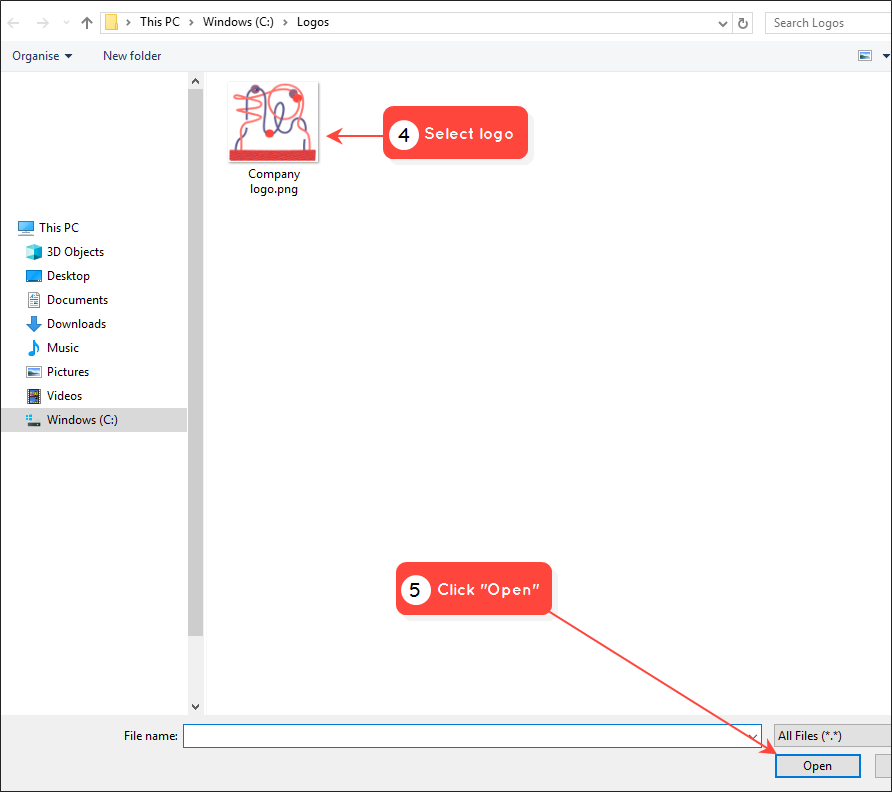The image size is (892, 792).
Task: Expand the chevron between This PC and Windows (C:)
Action: (191, 22)
